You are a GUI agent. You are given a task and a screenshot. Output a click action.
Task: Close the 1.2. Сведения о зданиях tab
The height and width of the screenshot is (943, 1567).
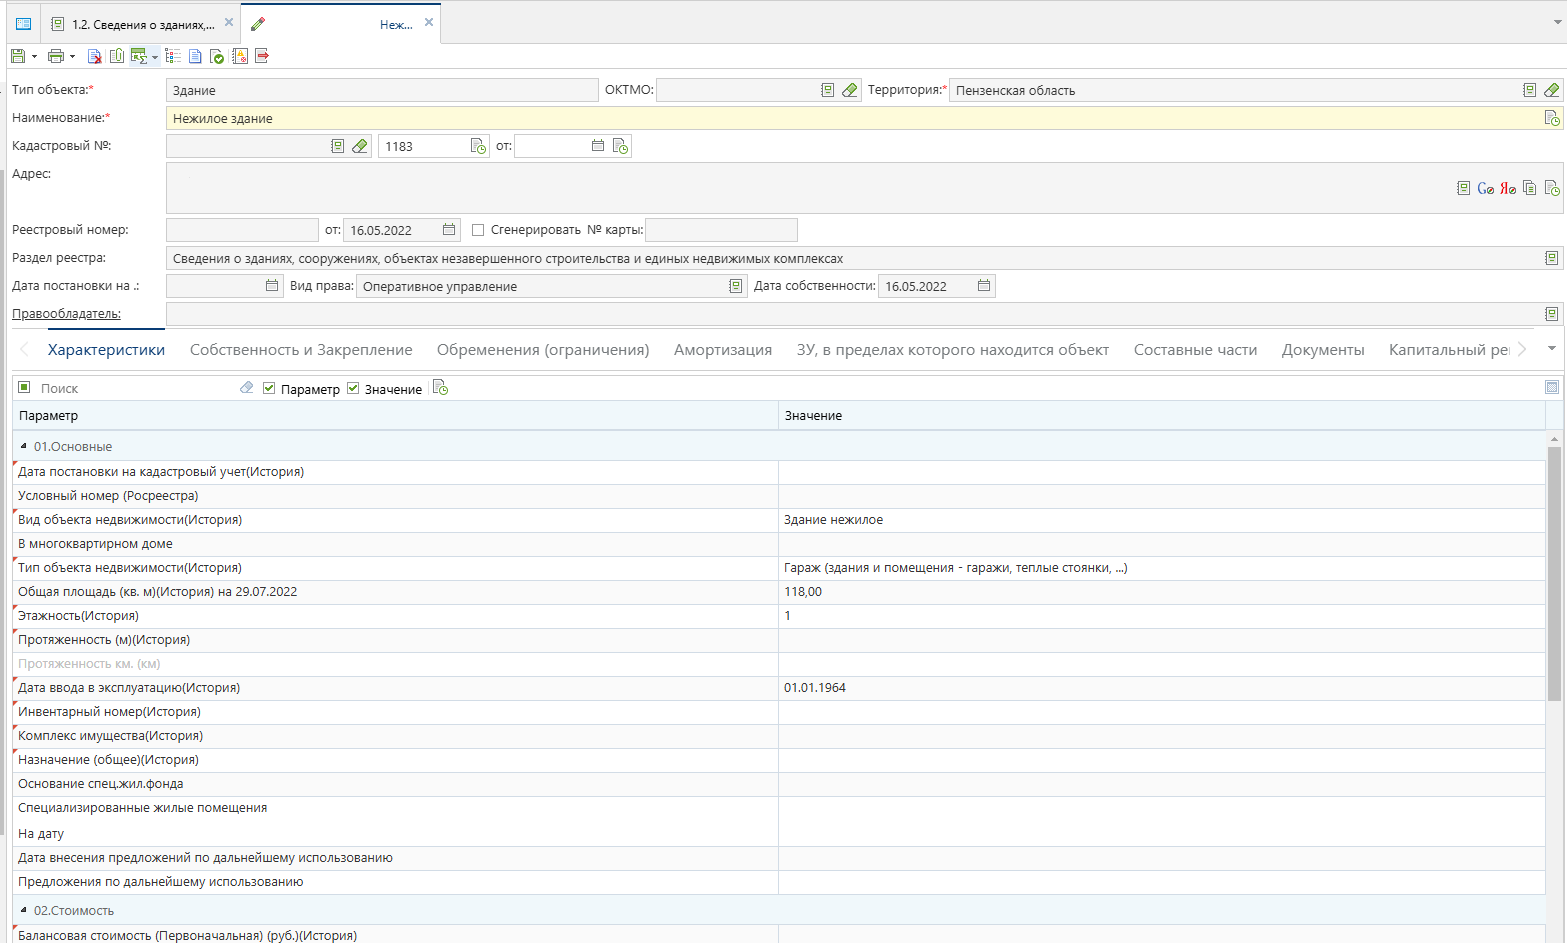(x=229, y=22)
